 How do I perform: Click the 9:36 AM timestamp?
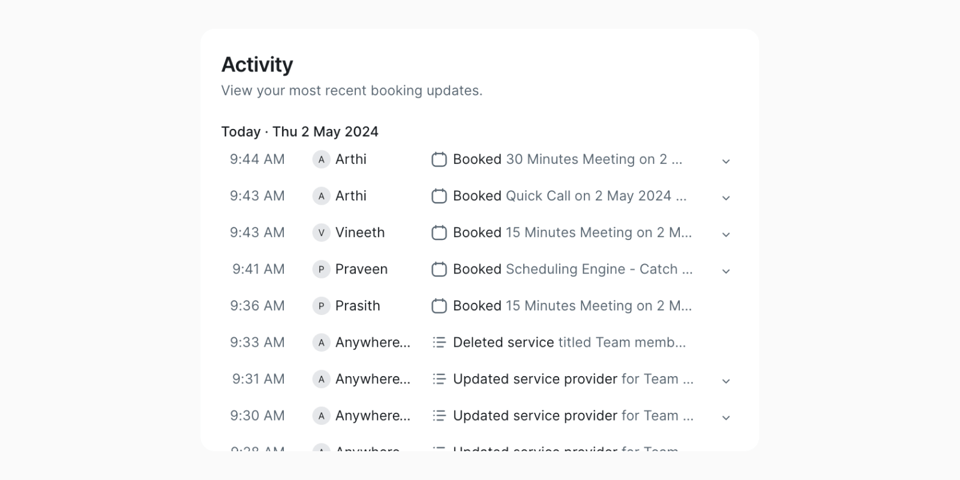[257, 306]
